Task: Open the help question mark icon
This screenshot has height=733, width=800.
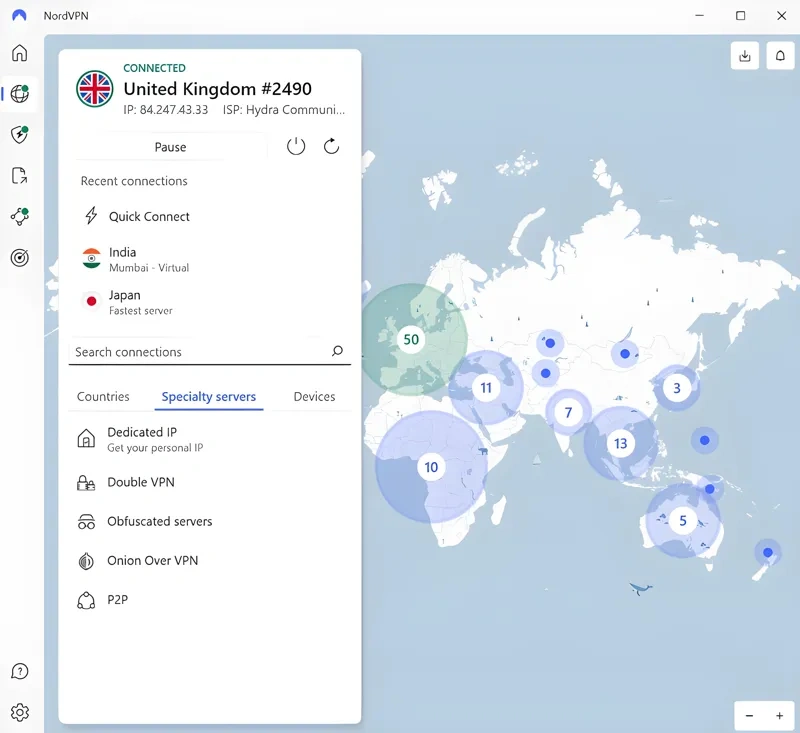Action: (x=19, y=671)
